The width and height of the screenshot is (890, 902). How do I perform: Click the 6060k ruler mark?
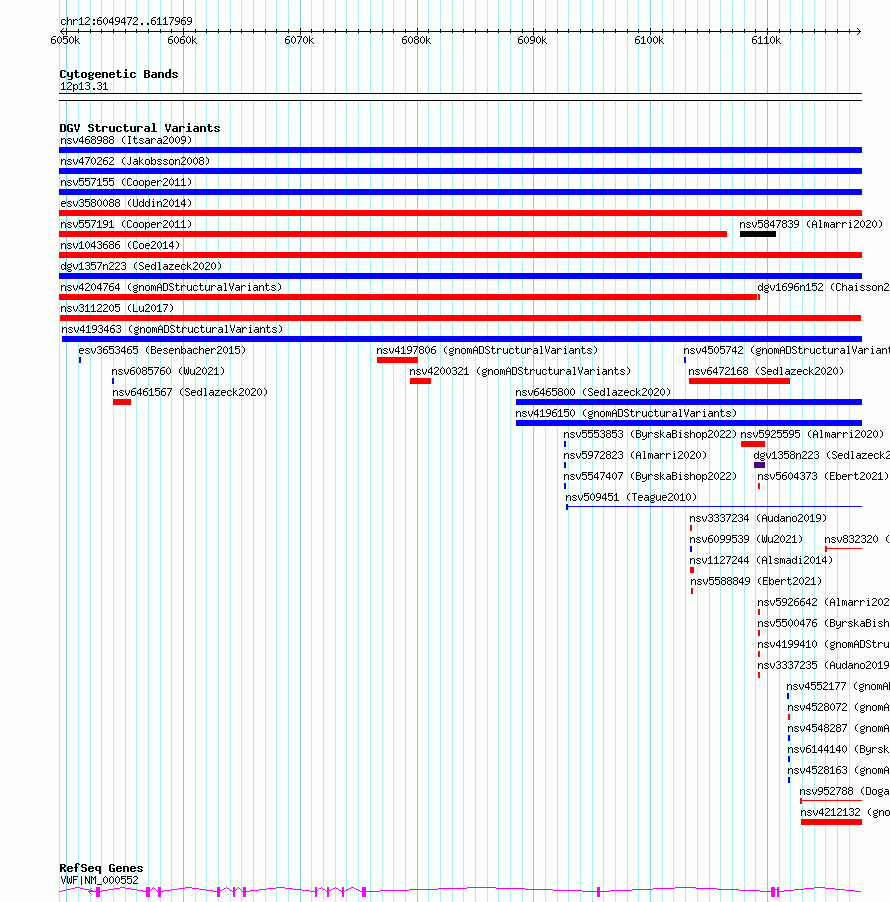(x=182, y=40)
